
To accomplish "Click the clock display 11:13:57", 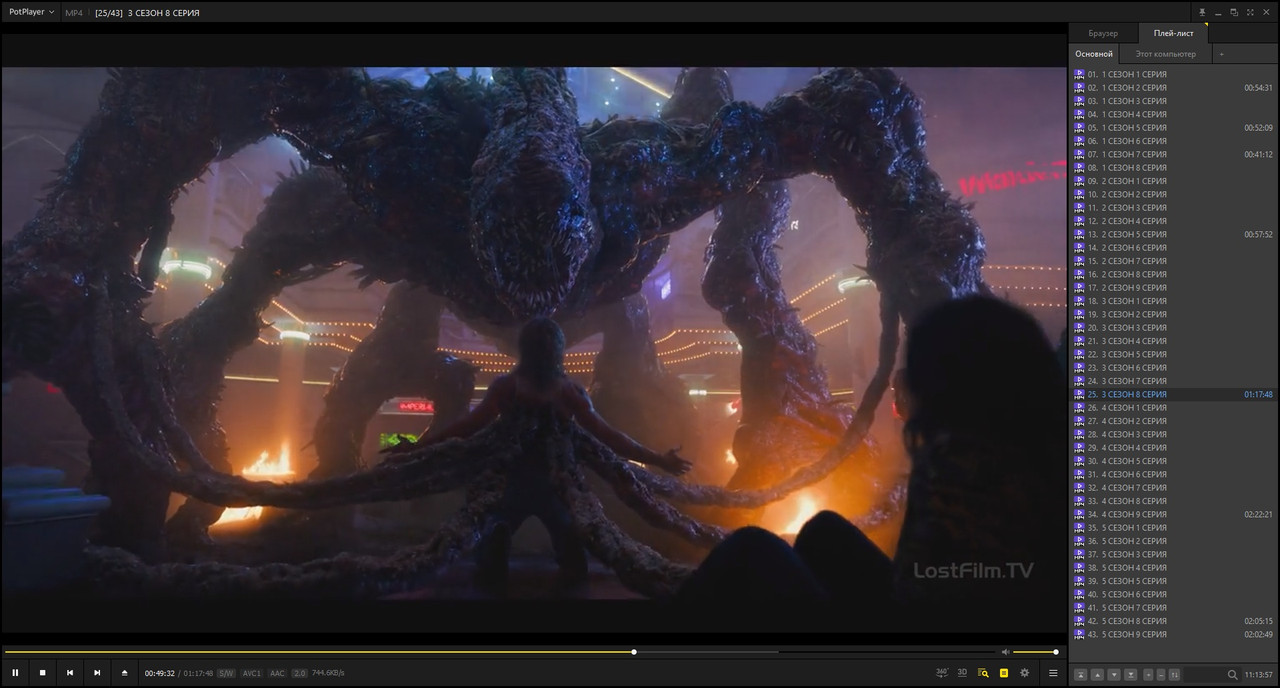I will (1259, 675).
